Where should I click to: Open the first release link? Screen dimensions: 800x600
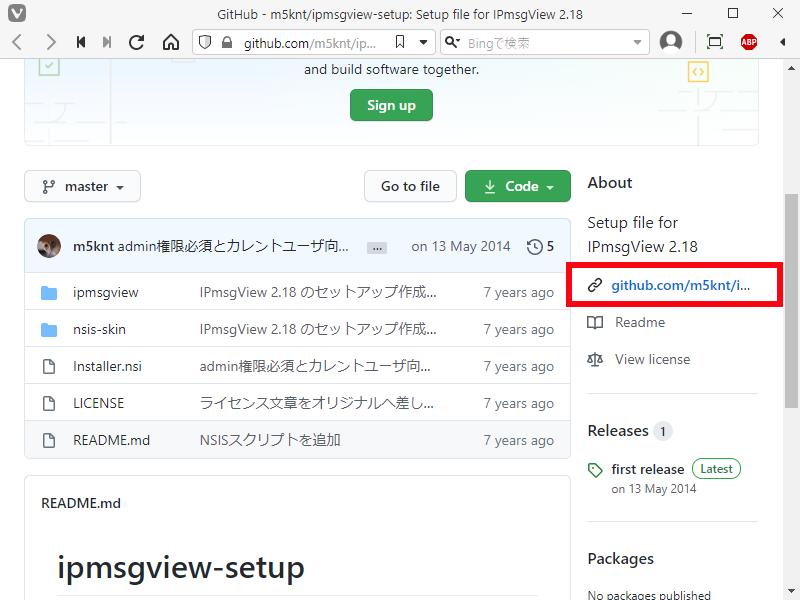pos(648,469)
